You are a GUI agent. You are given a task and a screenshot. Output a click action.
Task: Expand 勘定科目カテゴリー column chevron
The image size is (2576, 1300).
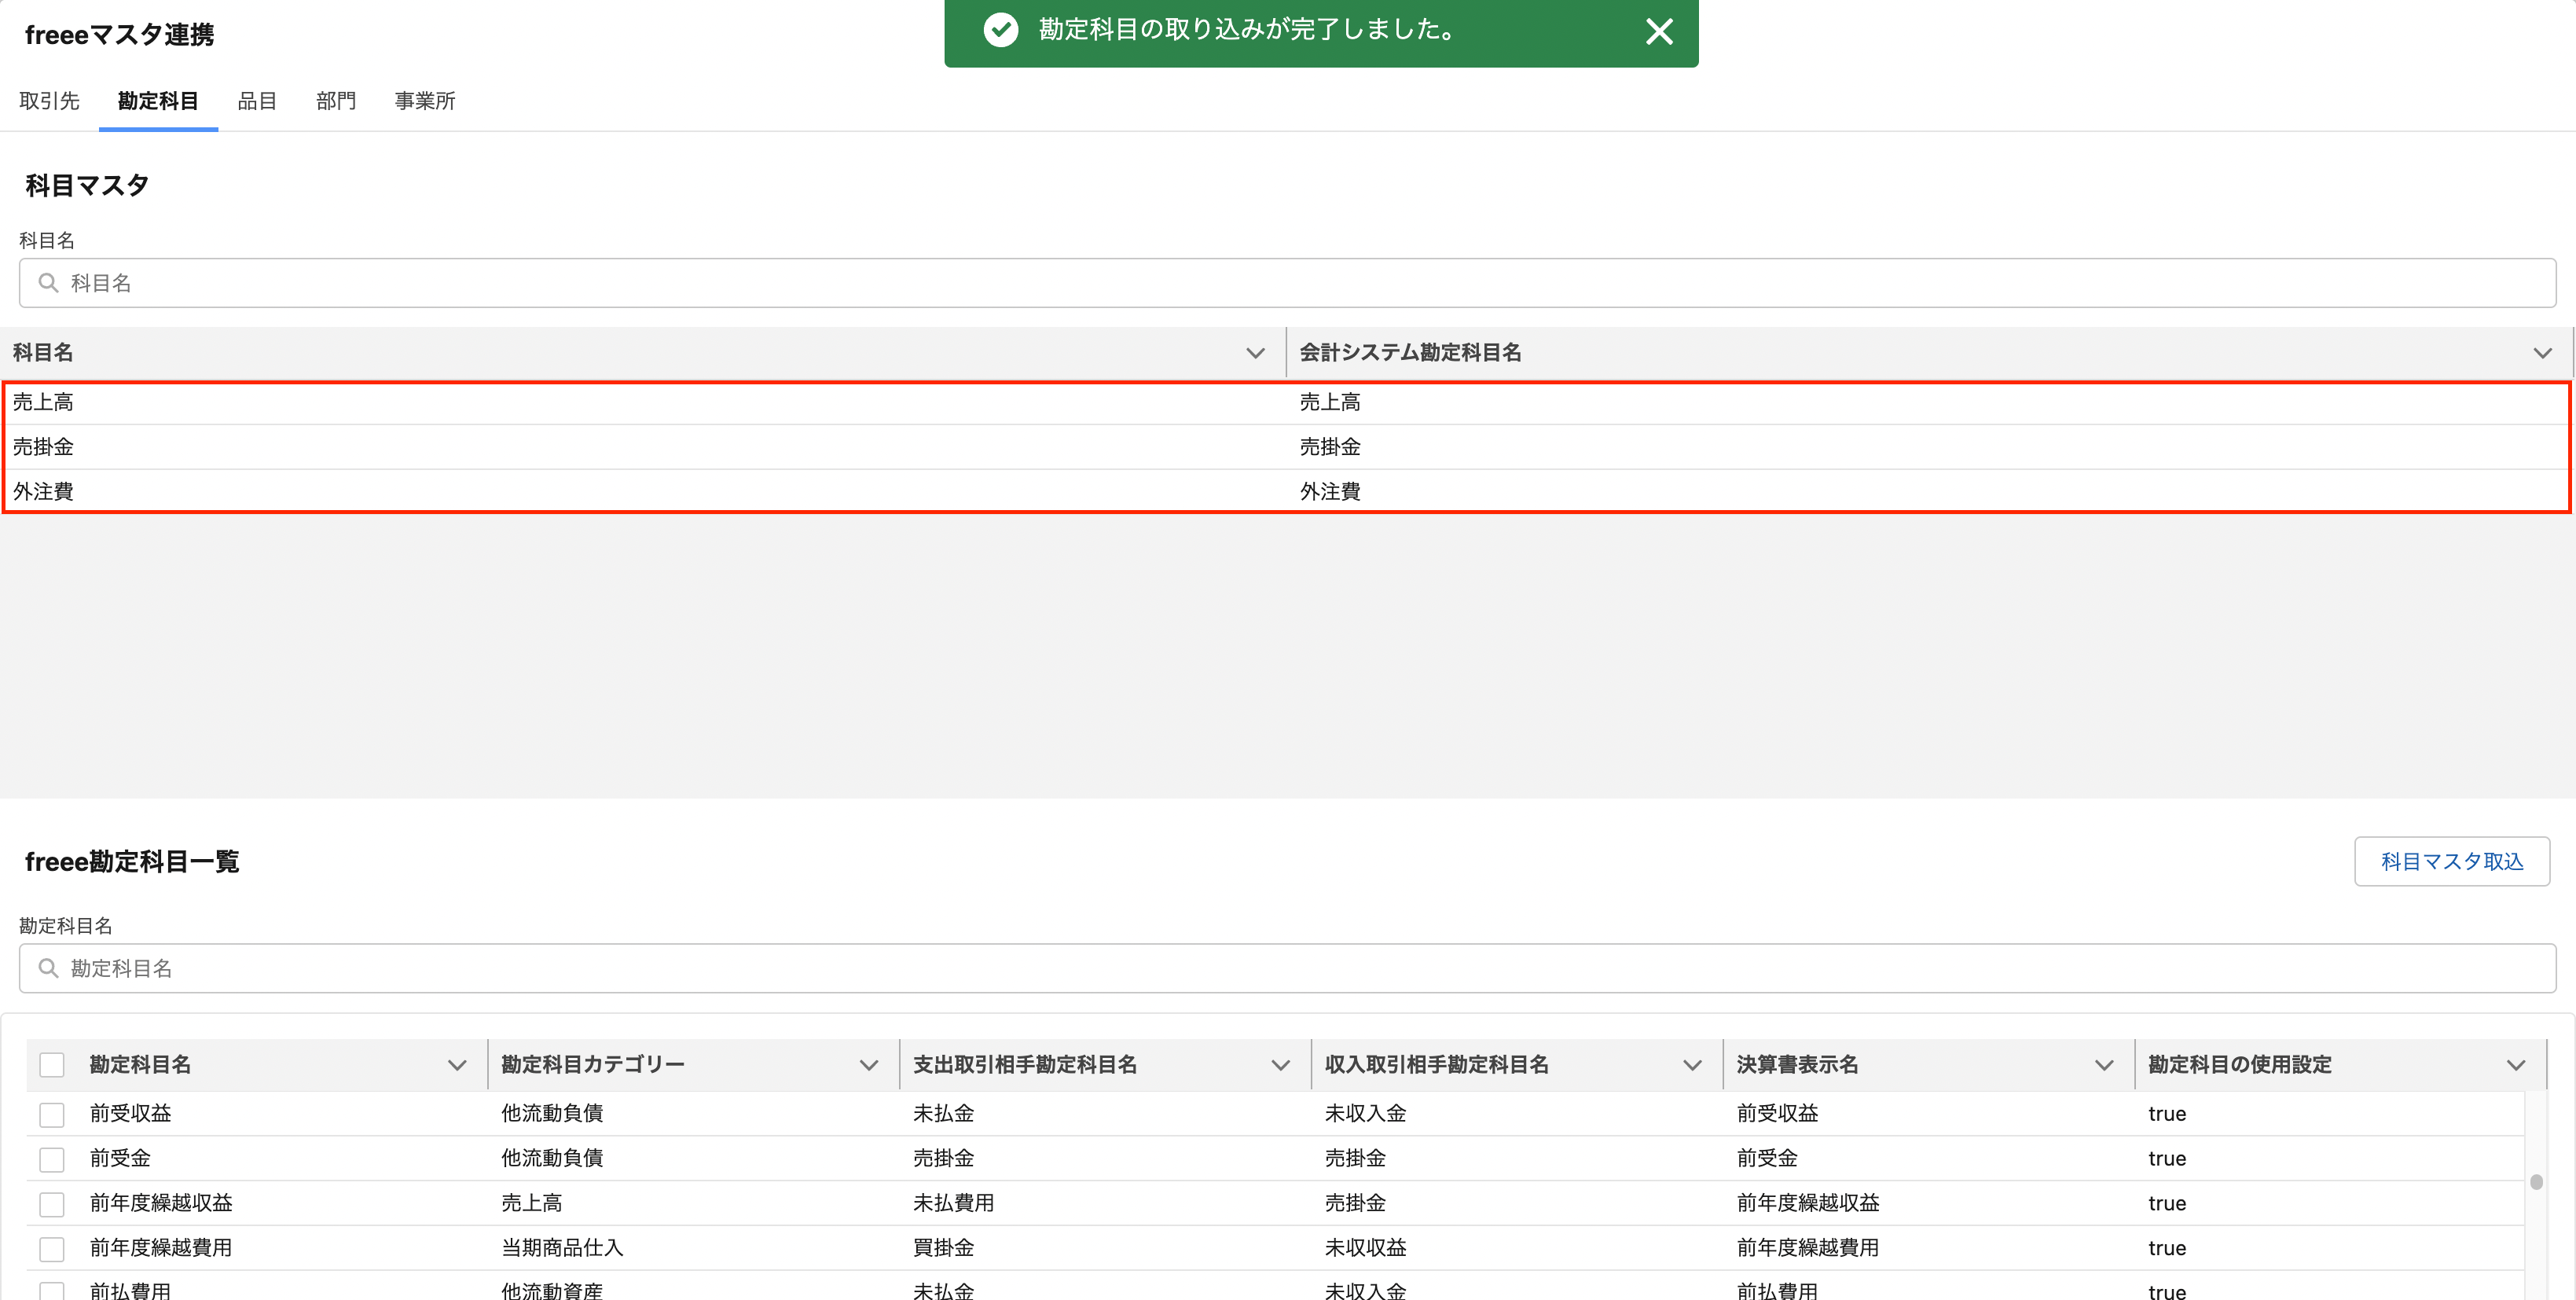[868, 1065]
